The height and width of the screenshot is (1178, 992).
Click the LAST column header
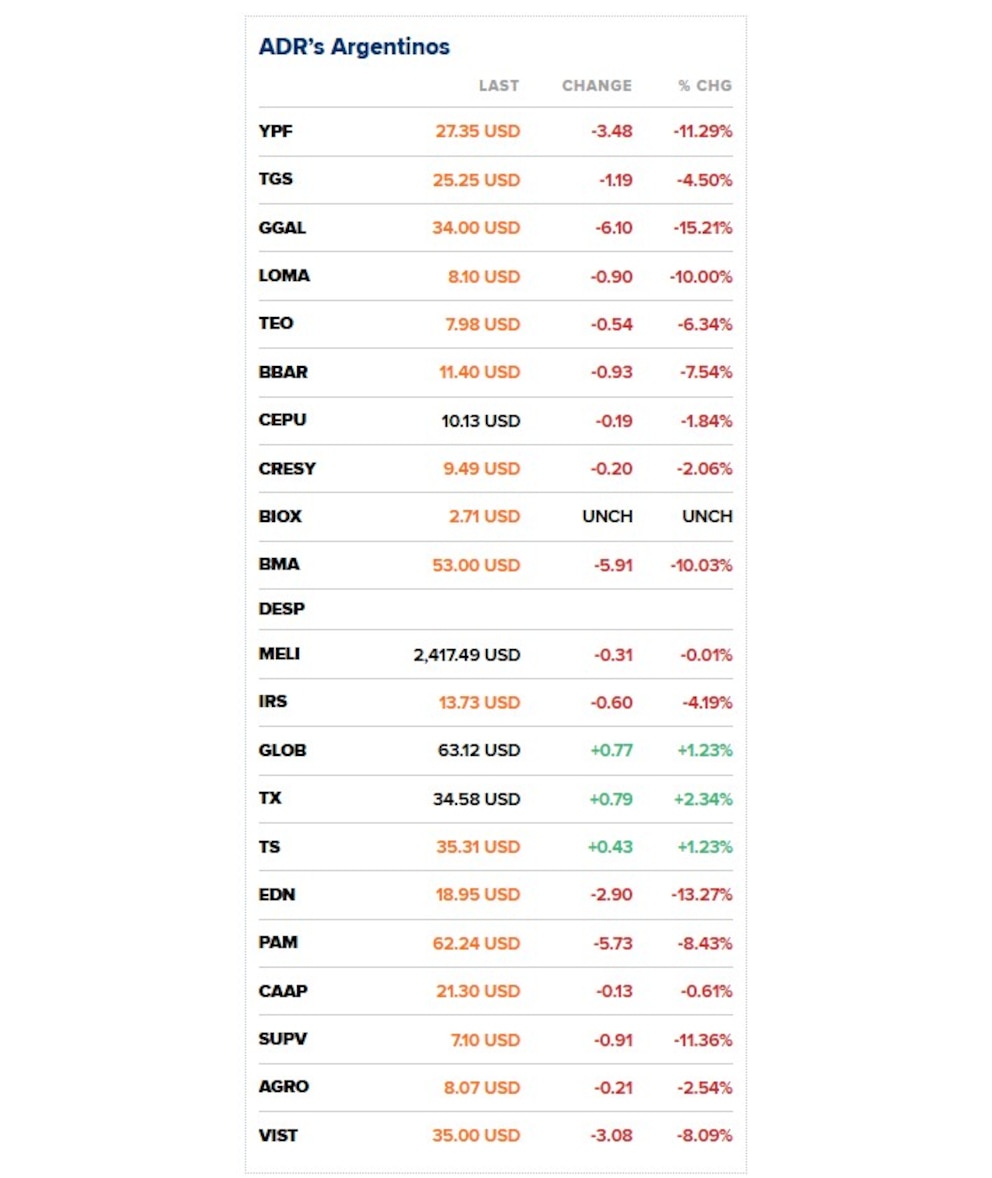click(499, 86)
